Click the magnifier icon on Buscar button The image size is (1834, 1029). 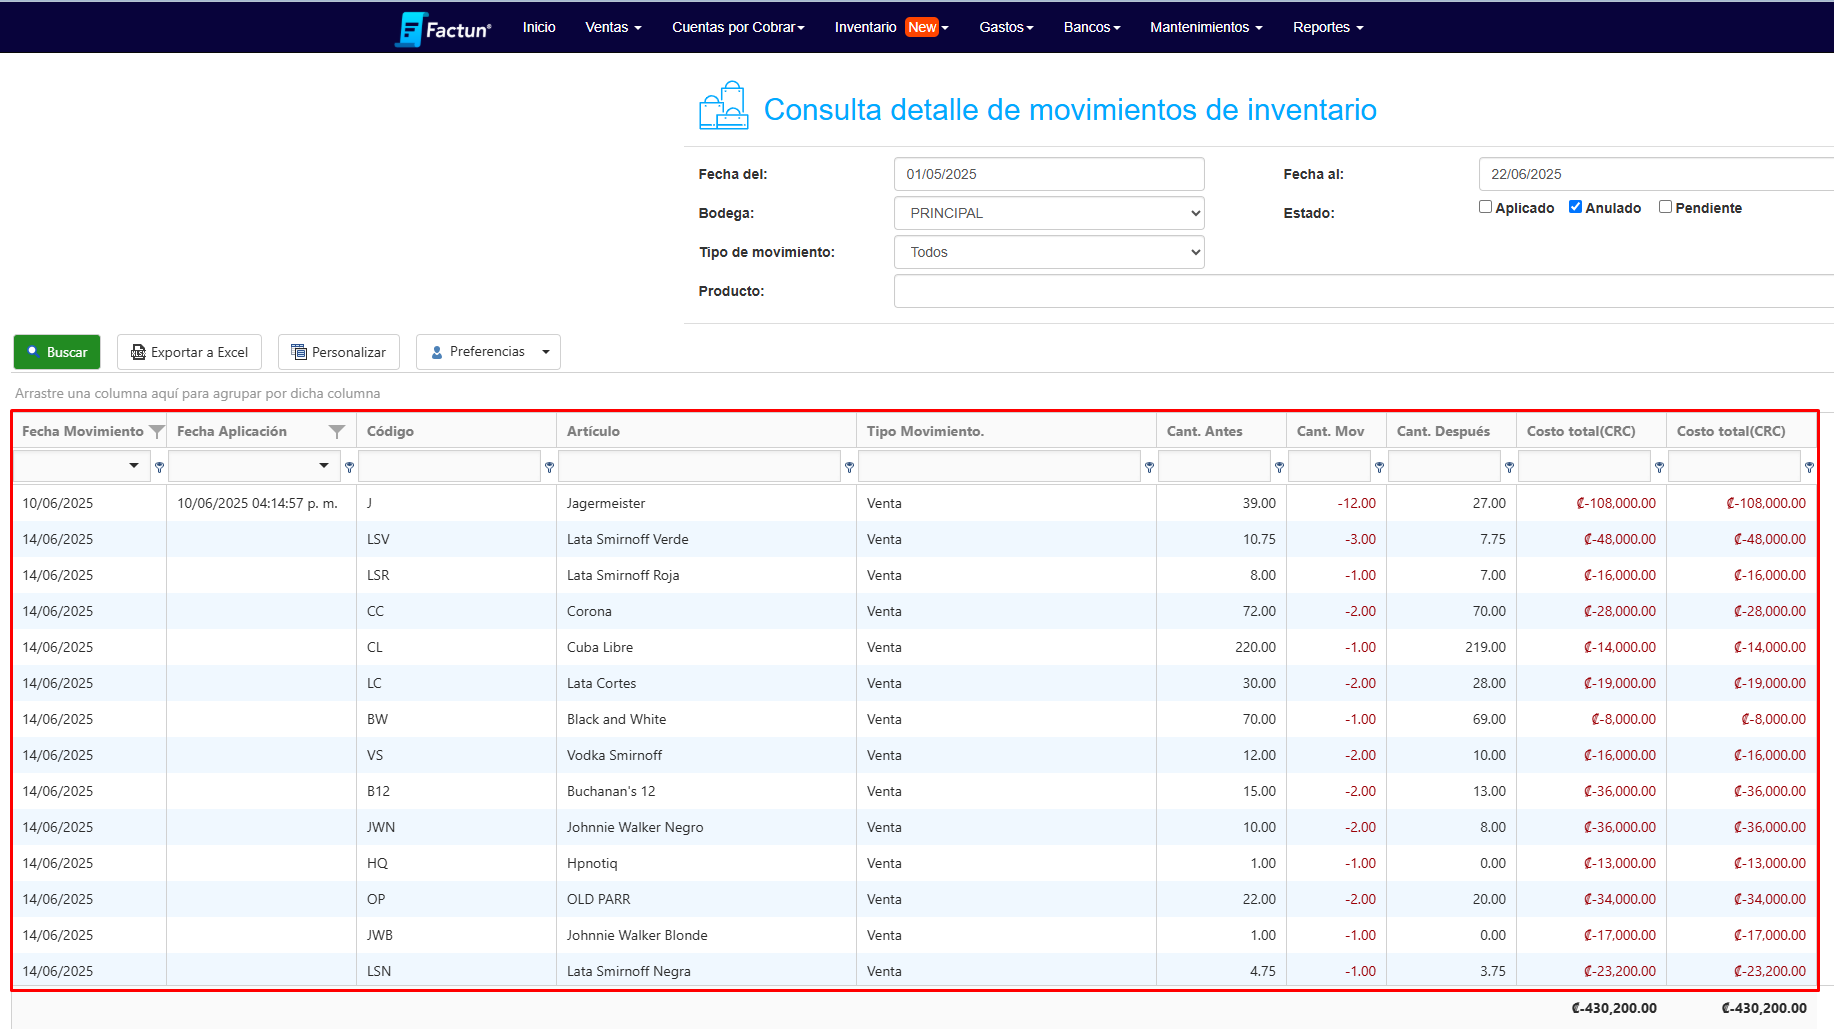pos(33,352)
